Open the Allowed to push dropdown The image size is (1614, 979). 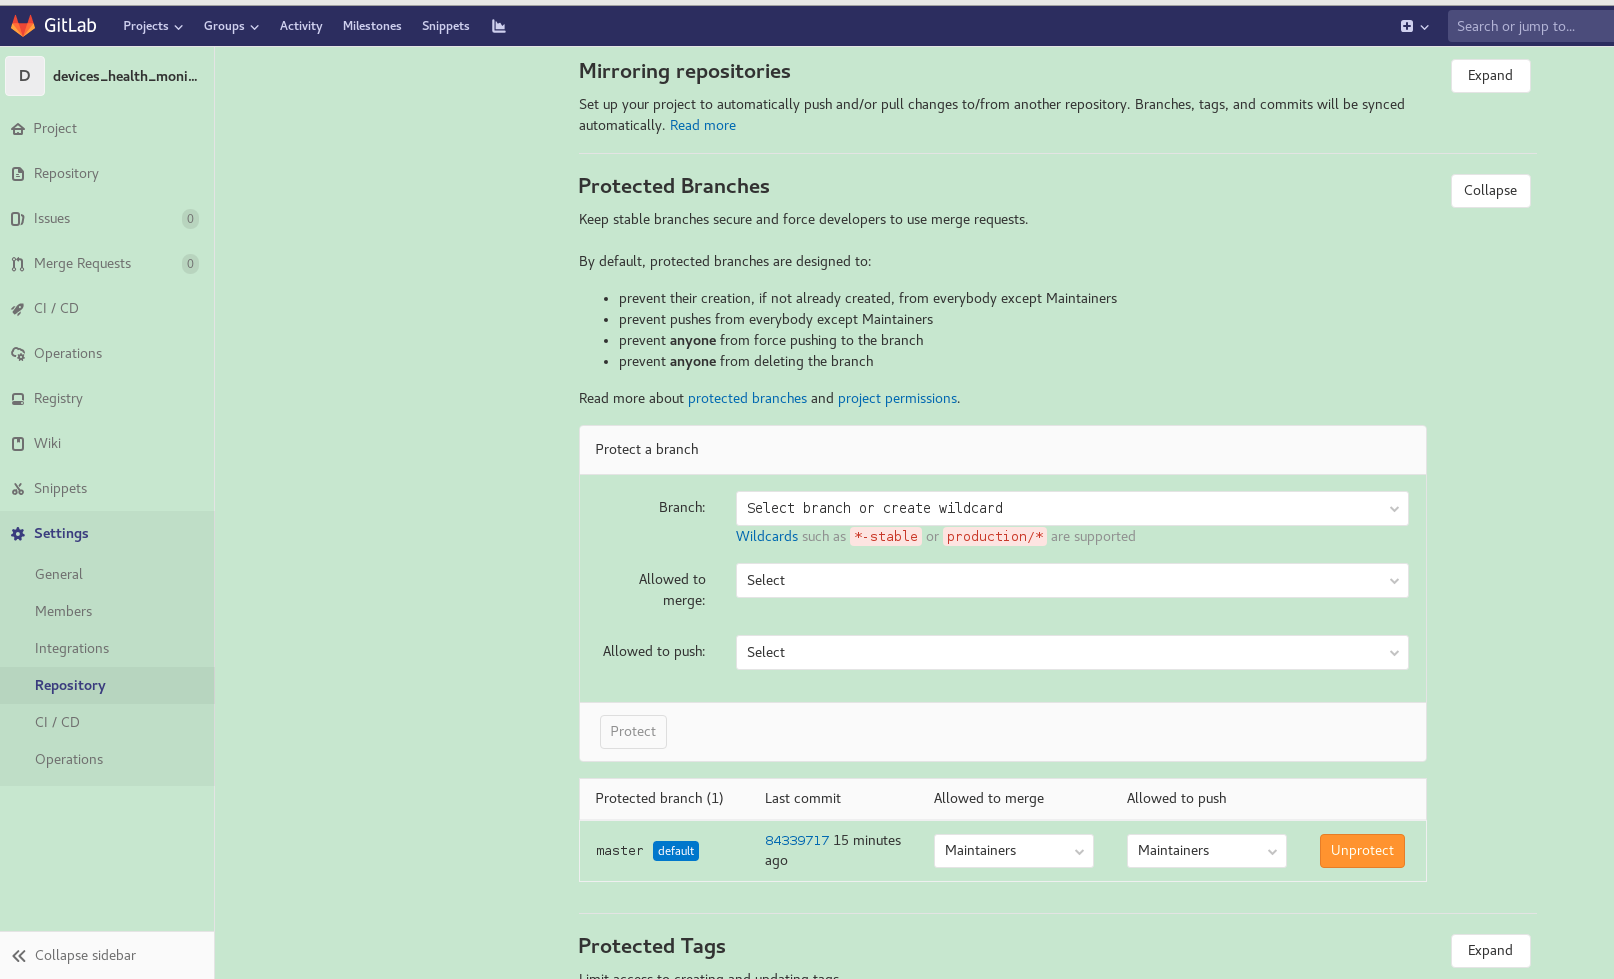[x=1071, y=652]
